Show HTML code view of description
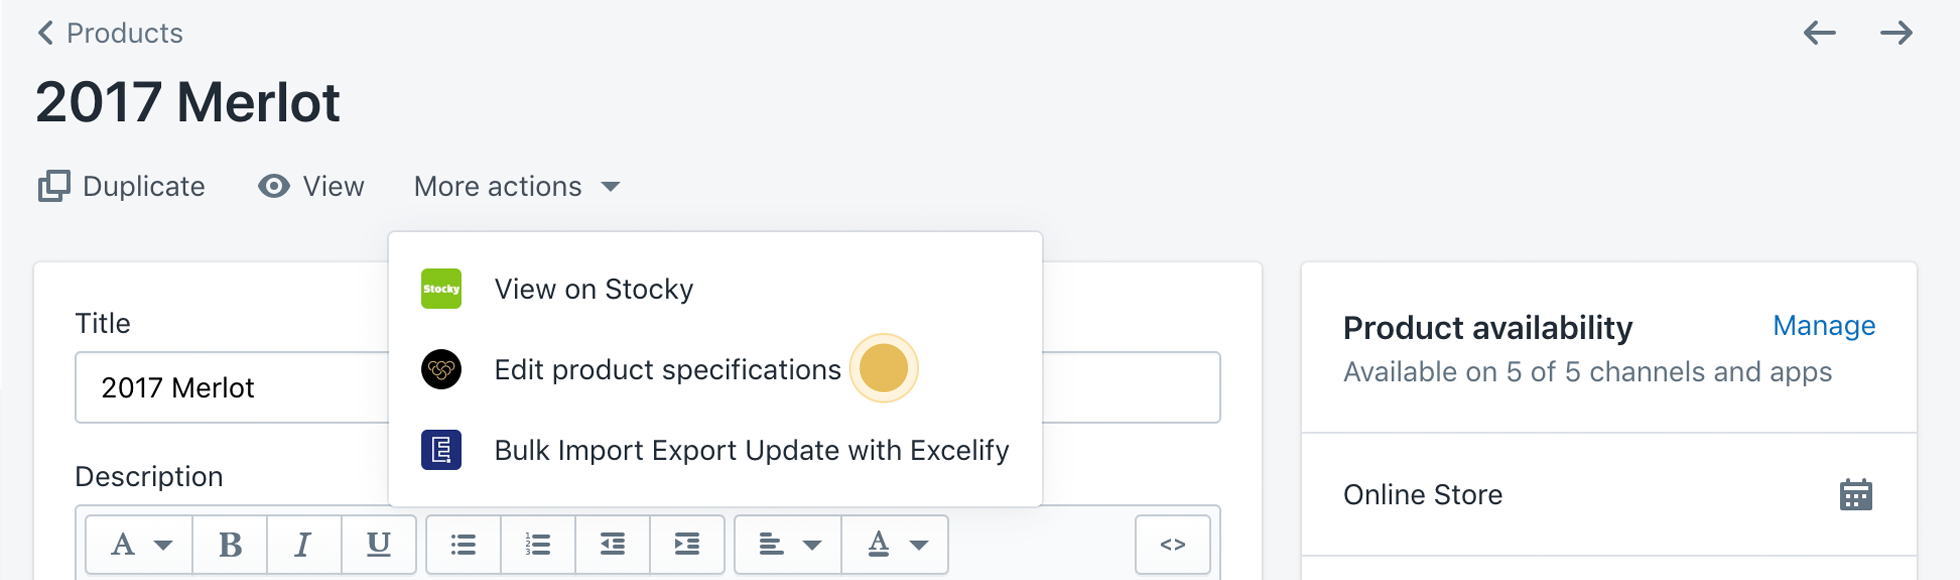 pos(1172,544)
